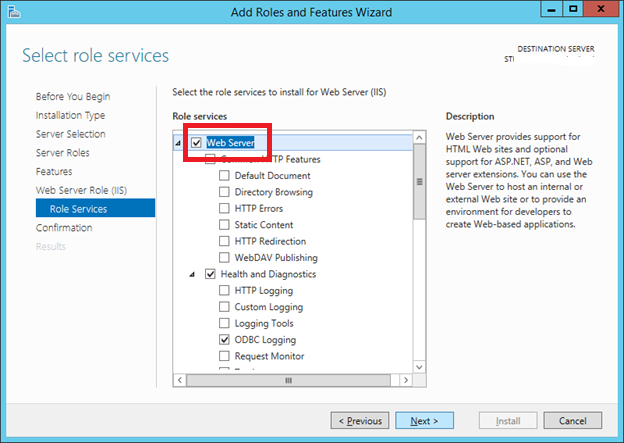The image size is (624, 443).
Task: Toggle the Web Server checkbox
Action: pos(196,142)
